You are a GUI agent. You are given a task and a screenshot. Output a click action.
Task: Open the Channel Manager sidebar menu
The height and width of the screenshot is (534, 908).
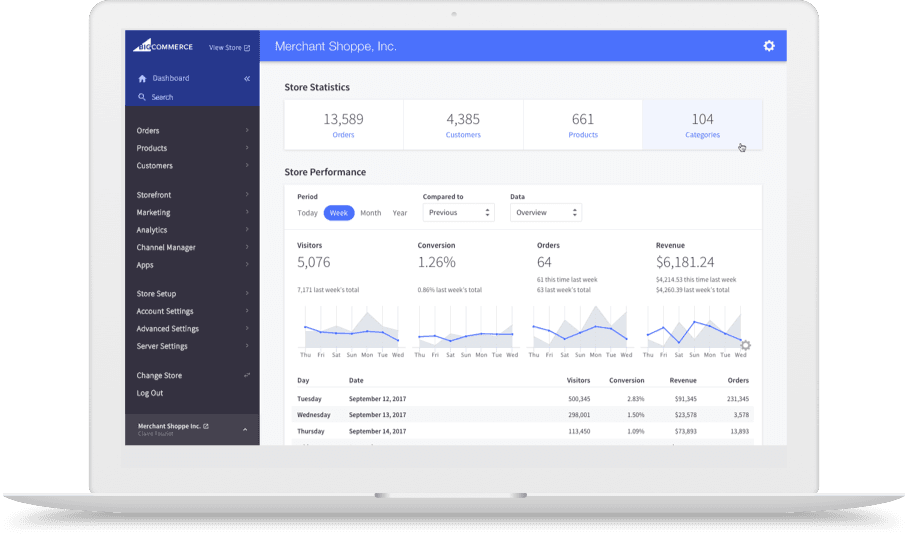tap(166, 248)
